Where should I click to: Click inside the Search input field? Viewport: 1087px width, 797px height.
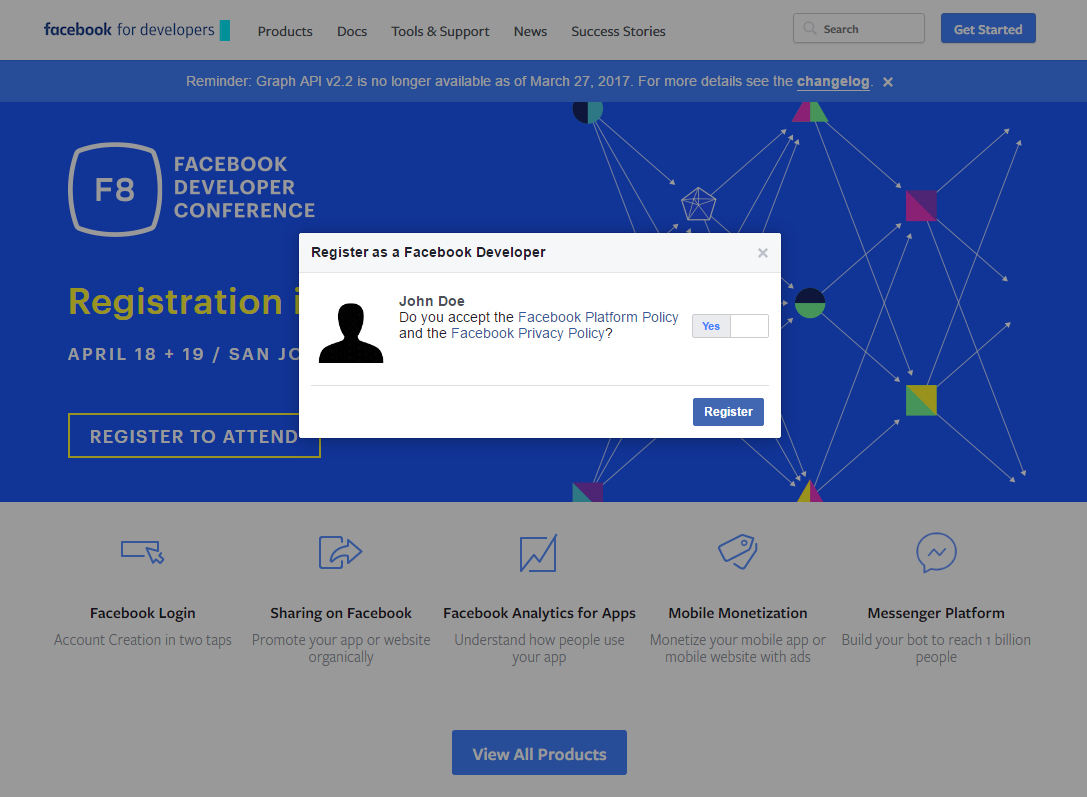tap(859, 28)
